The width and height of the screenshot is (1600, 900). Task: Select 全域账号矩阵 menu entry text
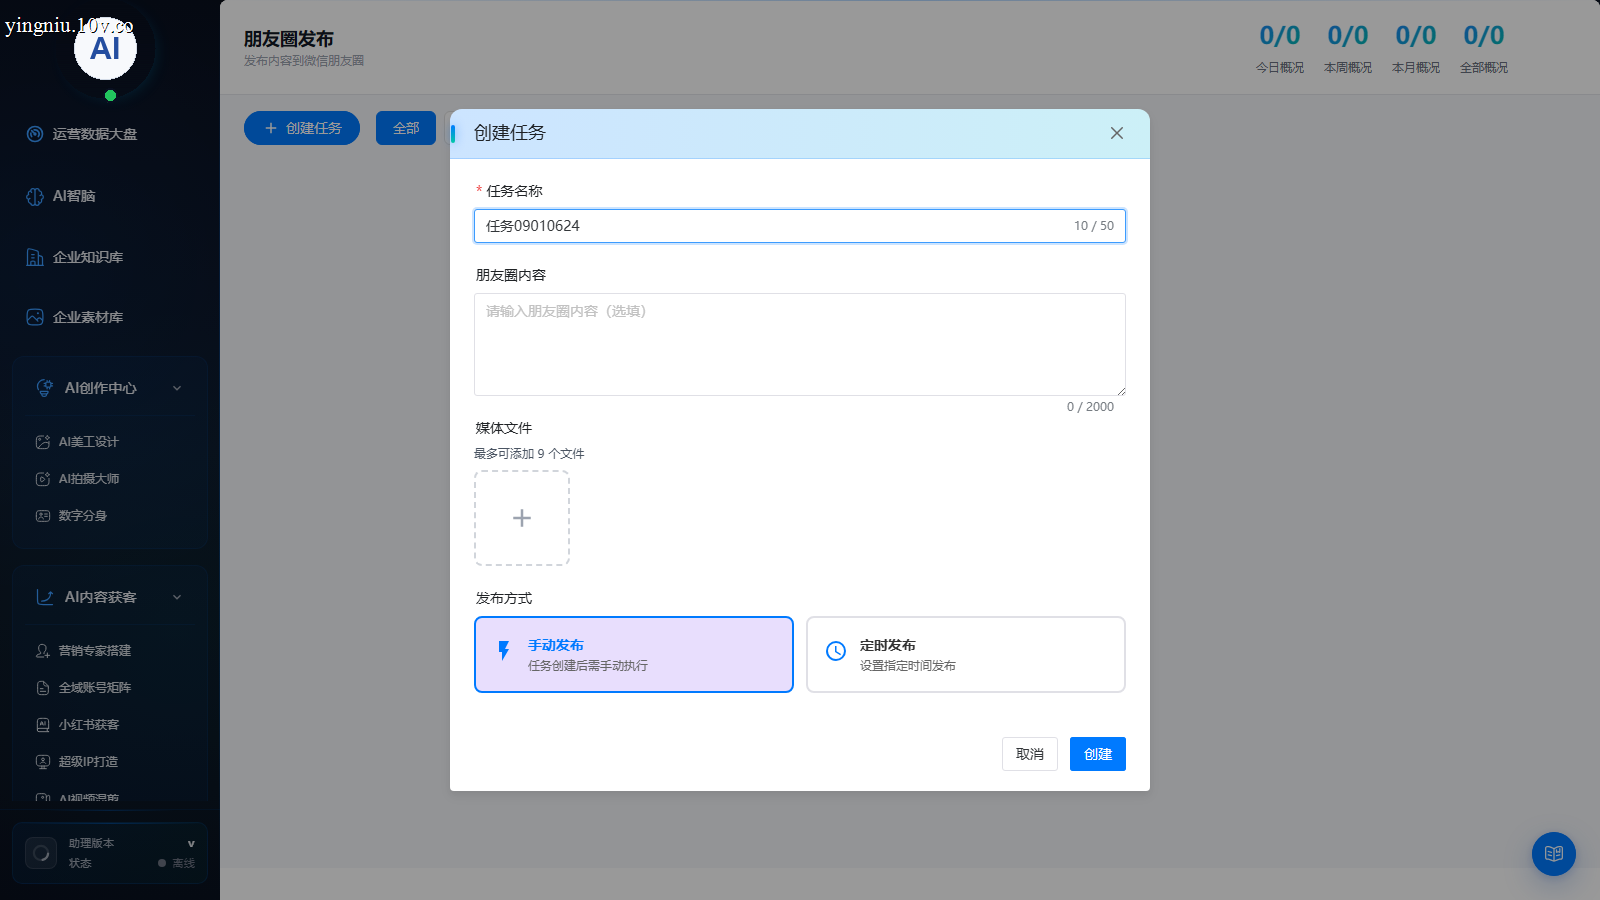[95, 688]
